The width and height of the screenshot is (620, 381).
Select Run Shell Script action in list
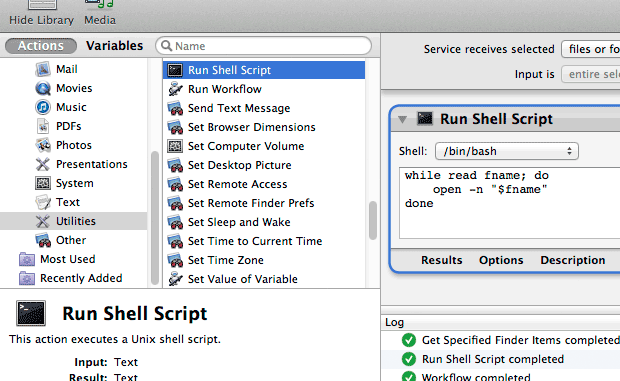pos(264,70)
